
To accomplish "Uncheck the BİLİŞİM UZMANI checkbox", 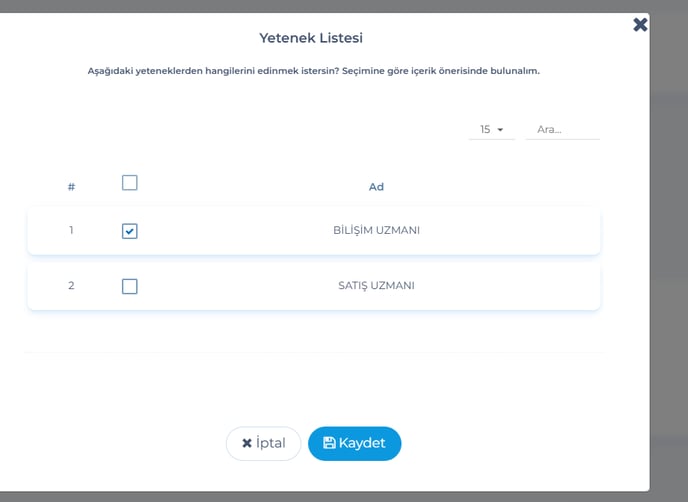I will tap(129, 231).
